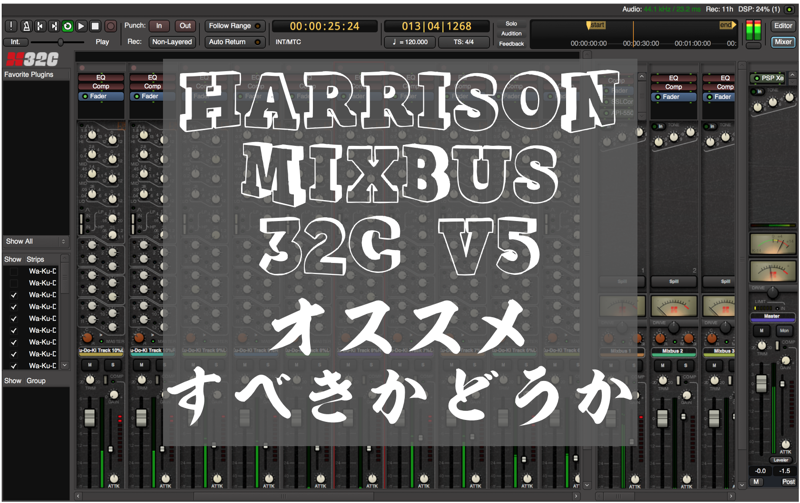Open the Master strip name button

click(772, 316)
